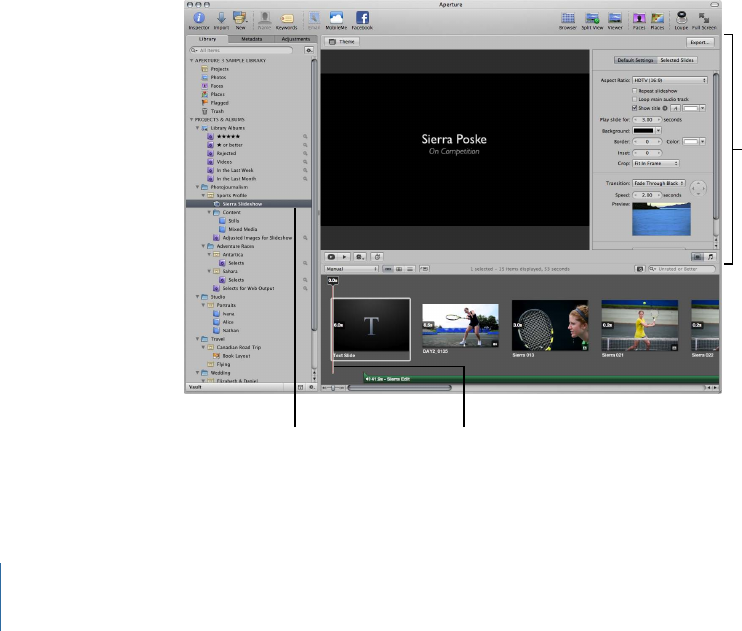
Task: Select the Selected Slides button
Action: (x=679, y=61)
